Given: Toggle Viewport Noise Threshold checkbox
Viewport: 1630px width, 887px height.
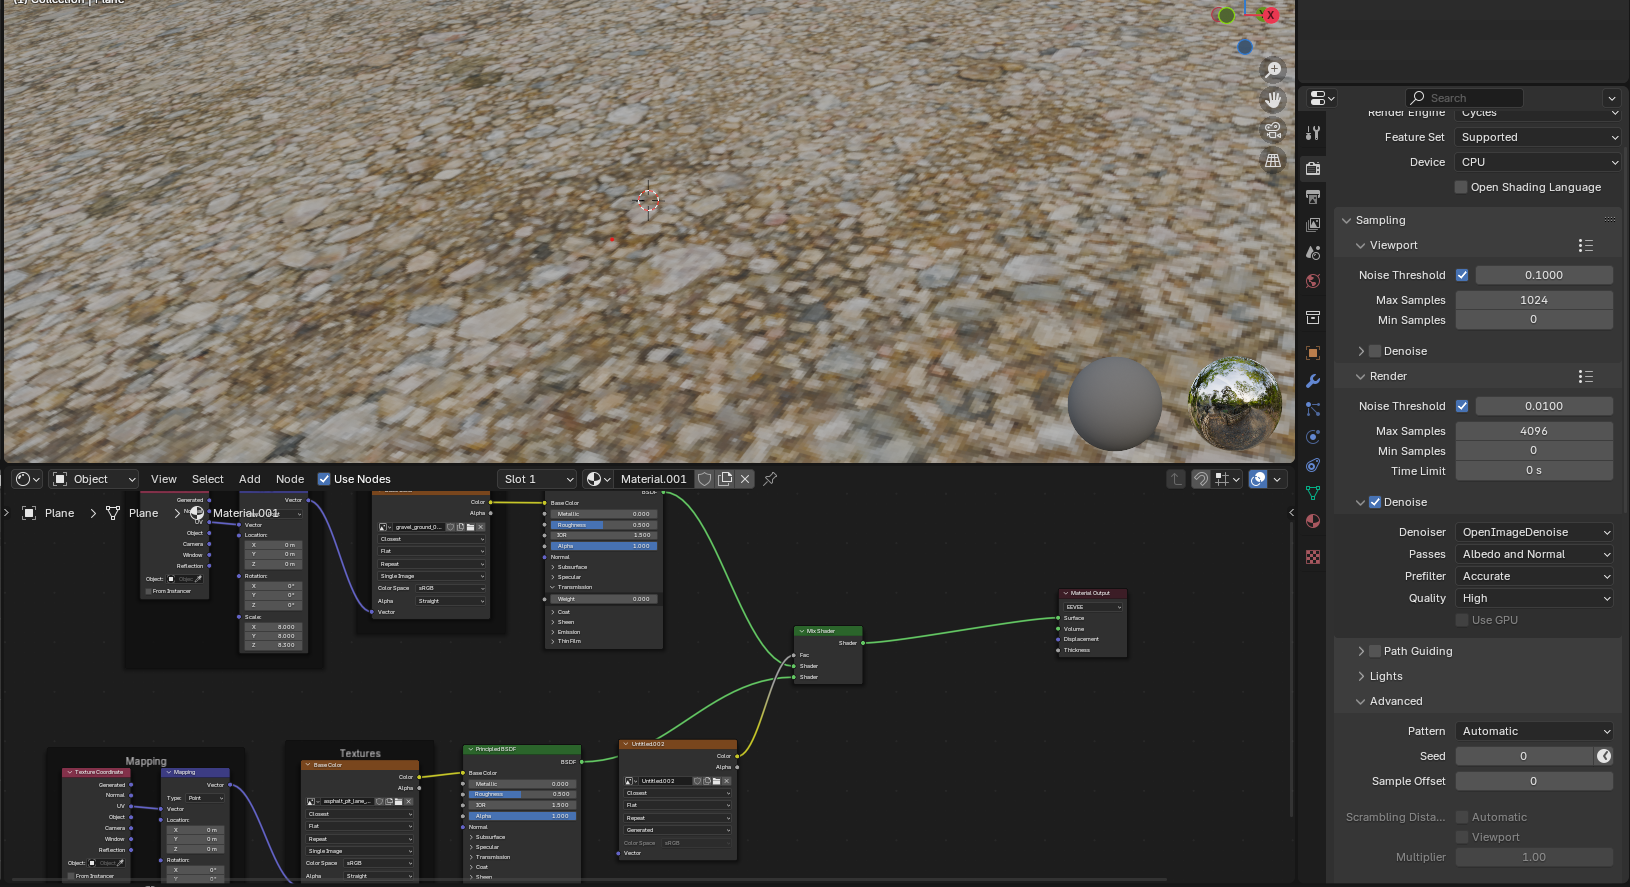Looking at the screenshot, I should [x=1462, y=275].
